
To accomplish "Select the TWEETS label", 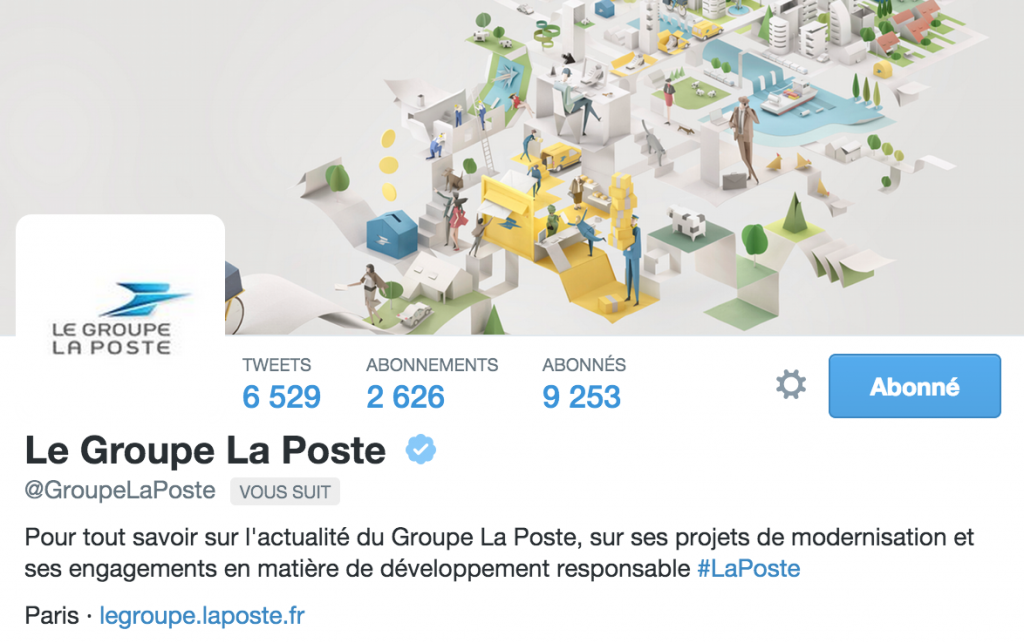I will point(276,365).
